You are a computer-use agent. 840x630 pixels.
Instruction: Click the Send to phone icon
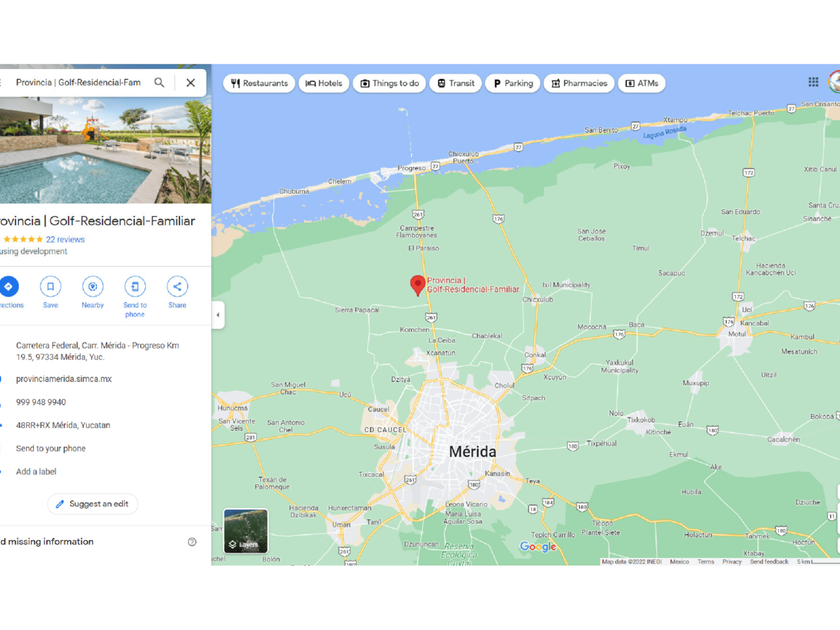pos(135,287)
